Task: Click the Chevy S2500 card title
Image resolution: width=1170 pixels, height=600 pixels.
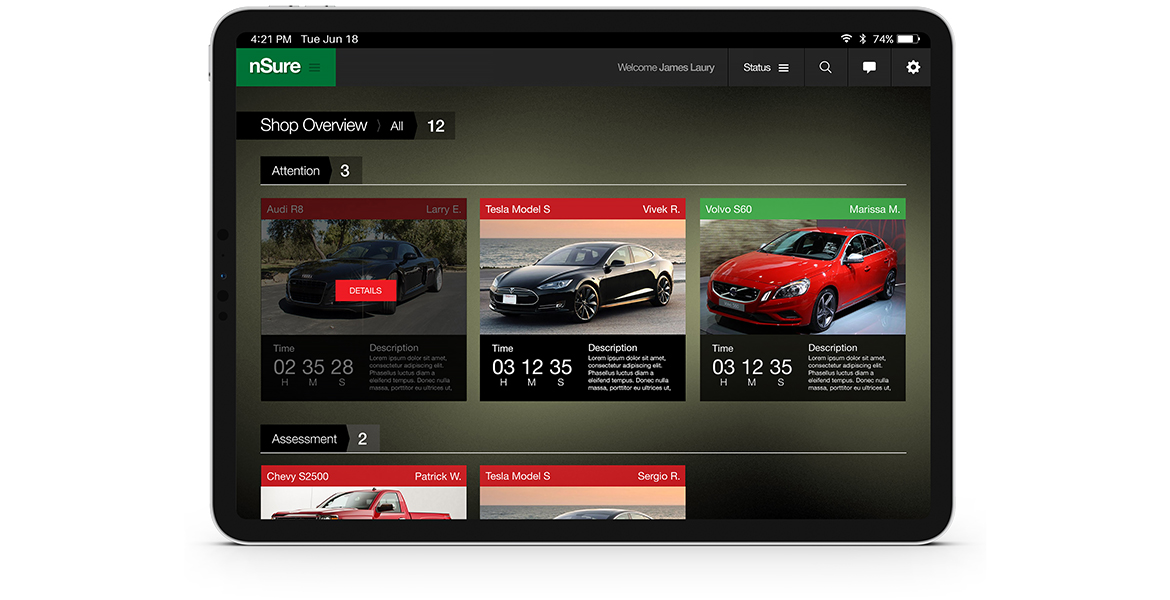Action: [298, 476]
